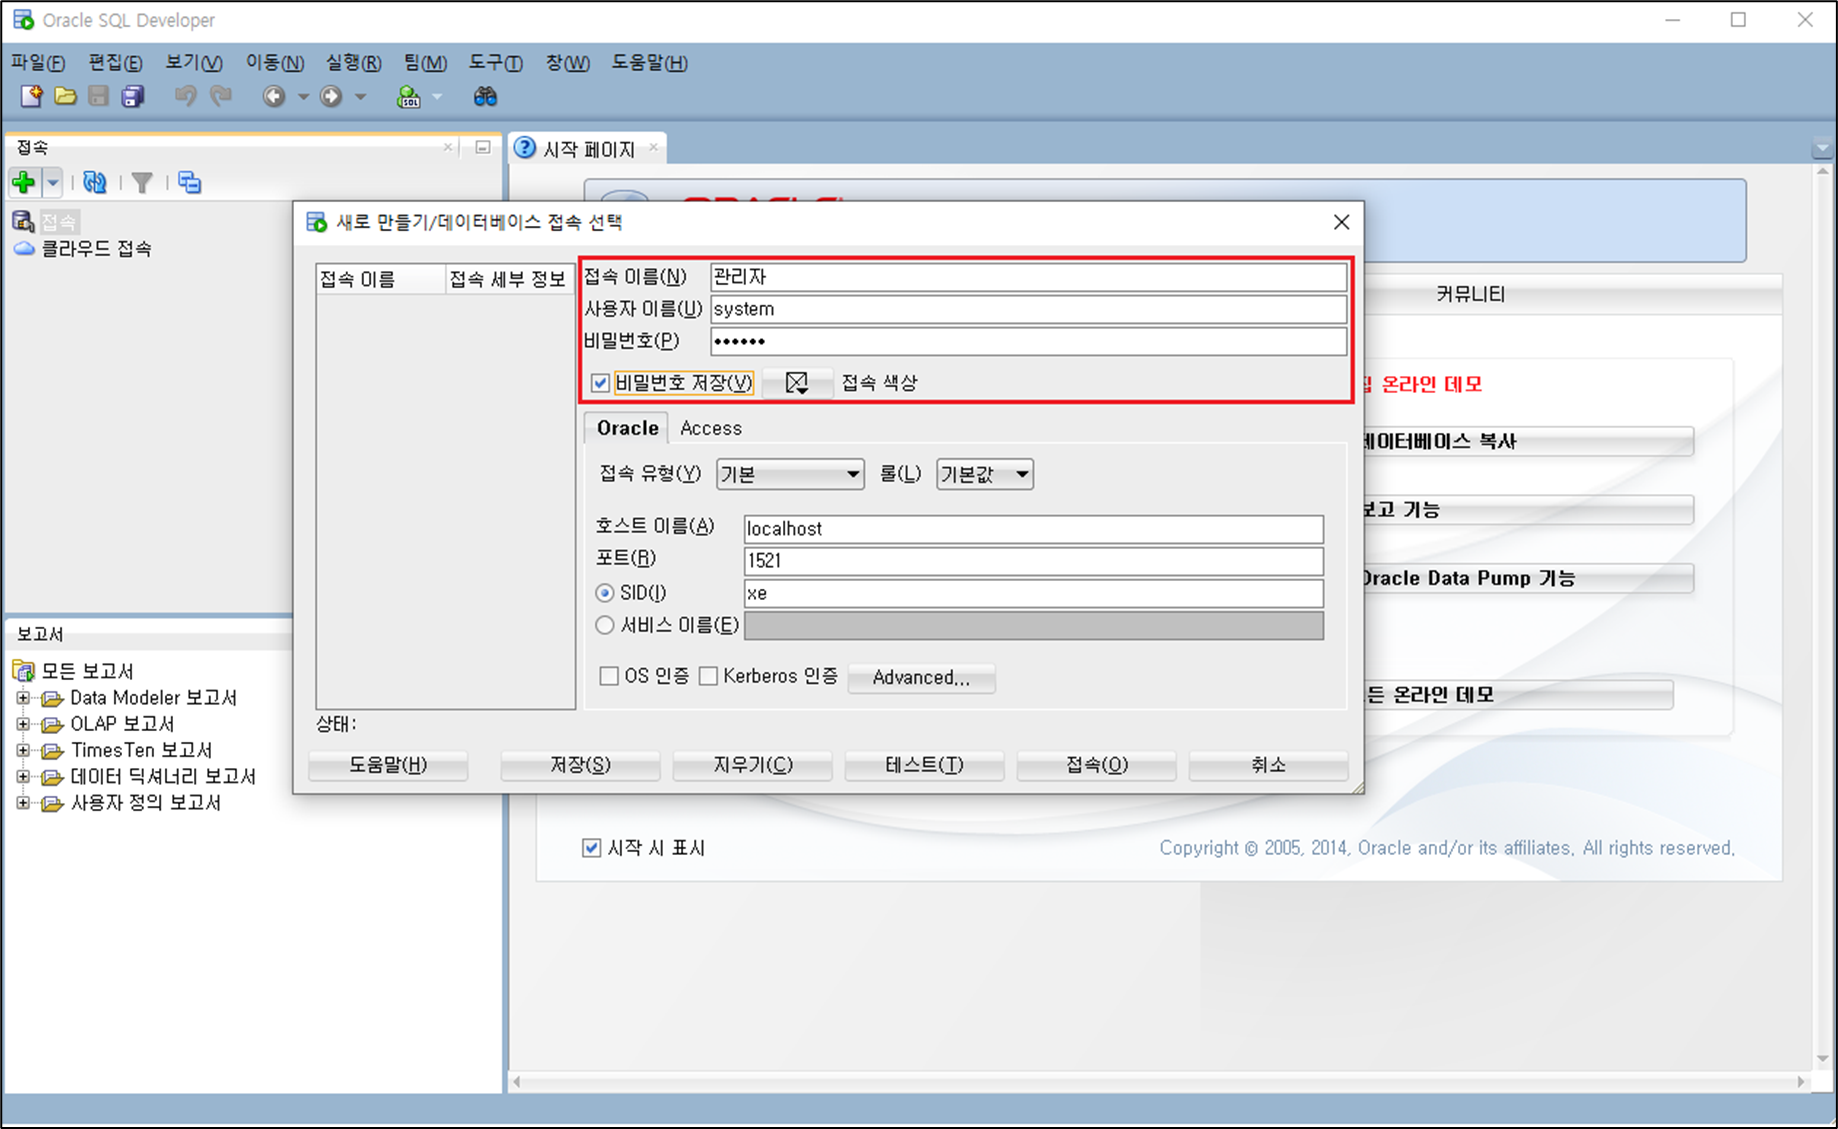Select the 모든 보고서 root node
The height and width of the screenshot is (1129, 1838).
tap(74, 671)
